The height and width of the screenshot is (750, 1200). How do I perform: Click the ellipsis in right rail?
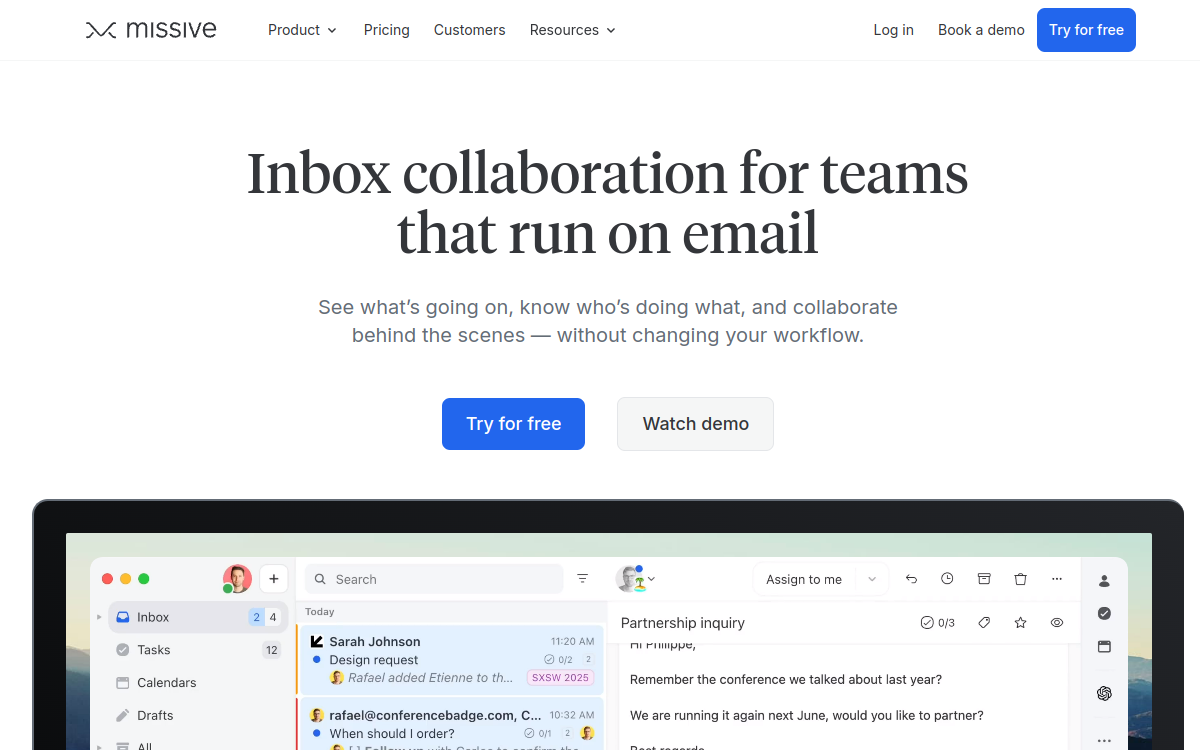[x=1104, y=741]
